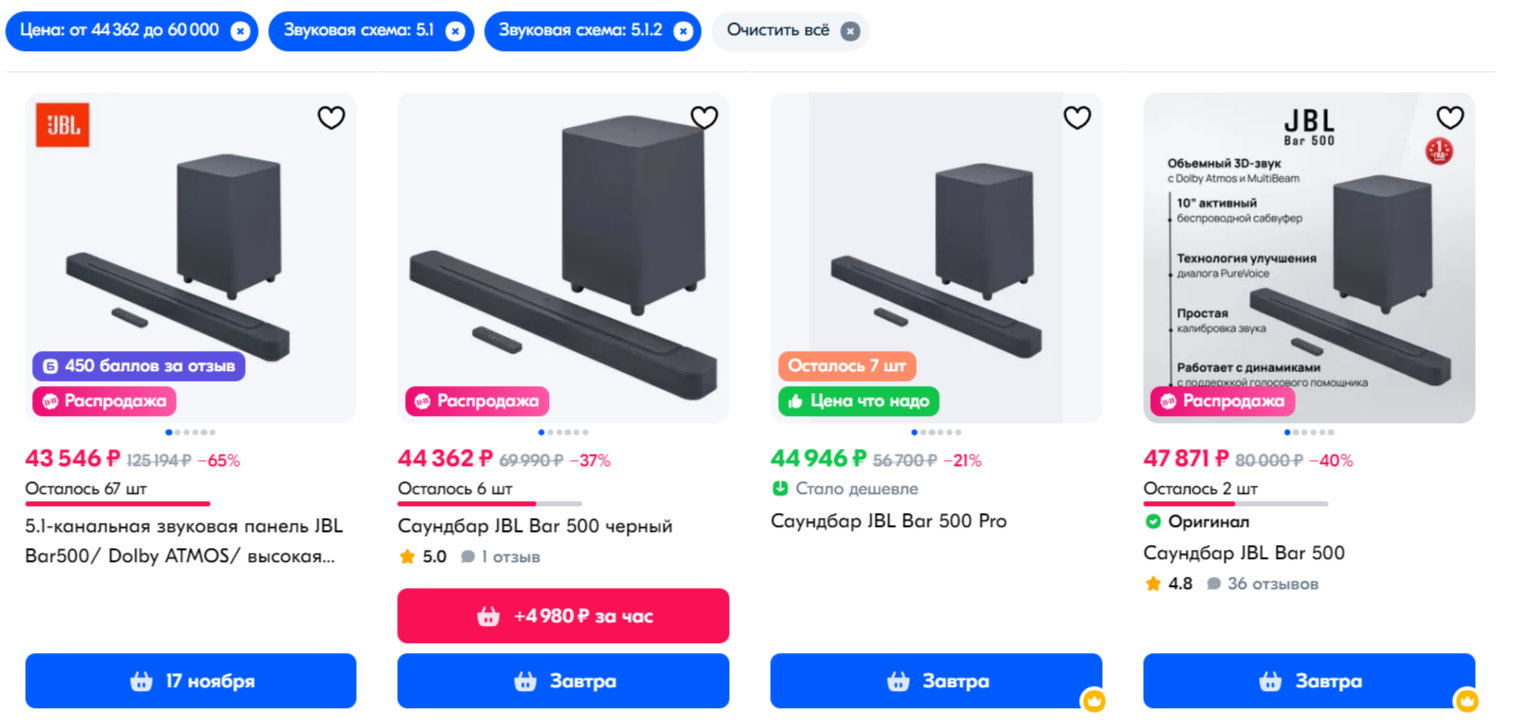The image size is (1520, 728).
Task: Remove the Звуковая схема: 5.1 filter
Action: 455,31
